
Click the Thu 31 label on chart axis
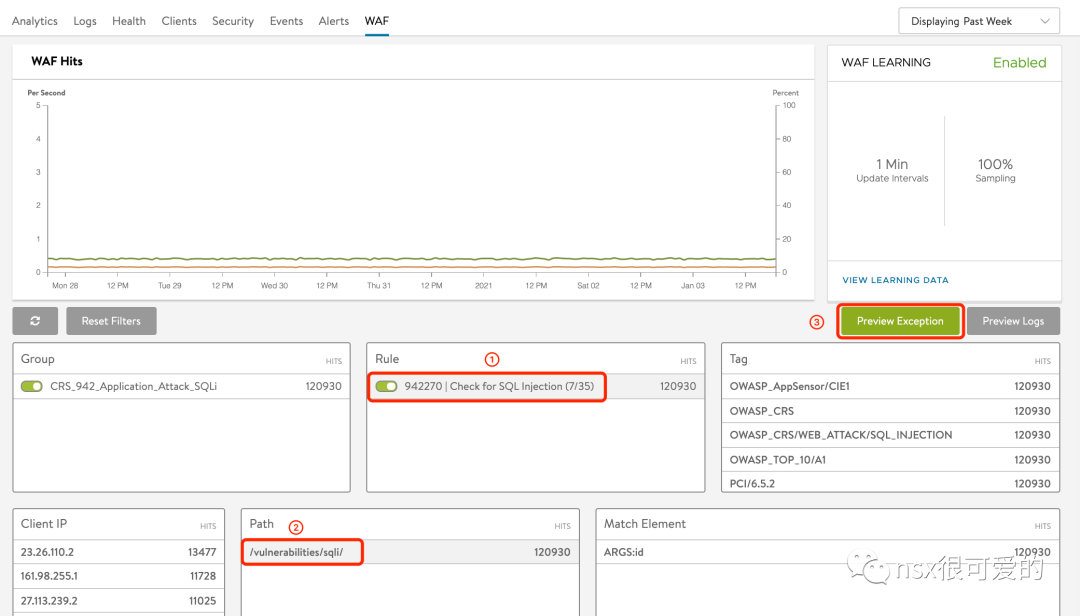click(x=379, y=285)
